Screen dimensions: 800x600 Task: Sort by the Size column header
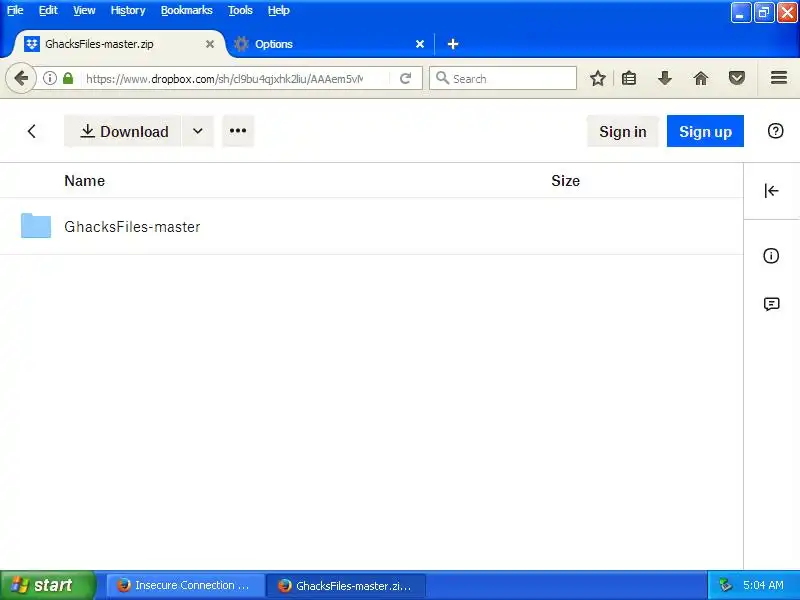565,181
